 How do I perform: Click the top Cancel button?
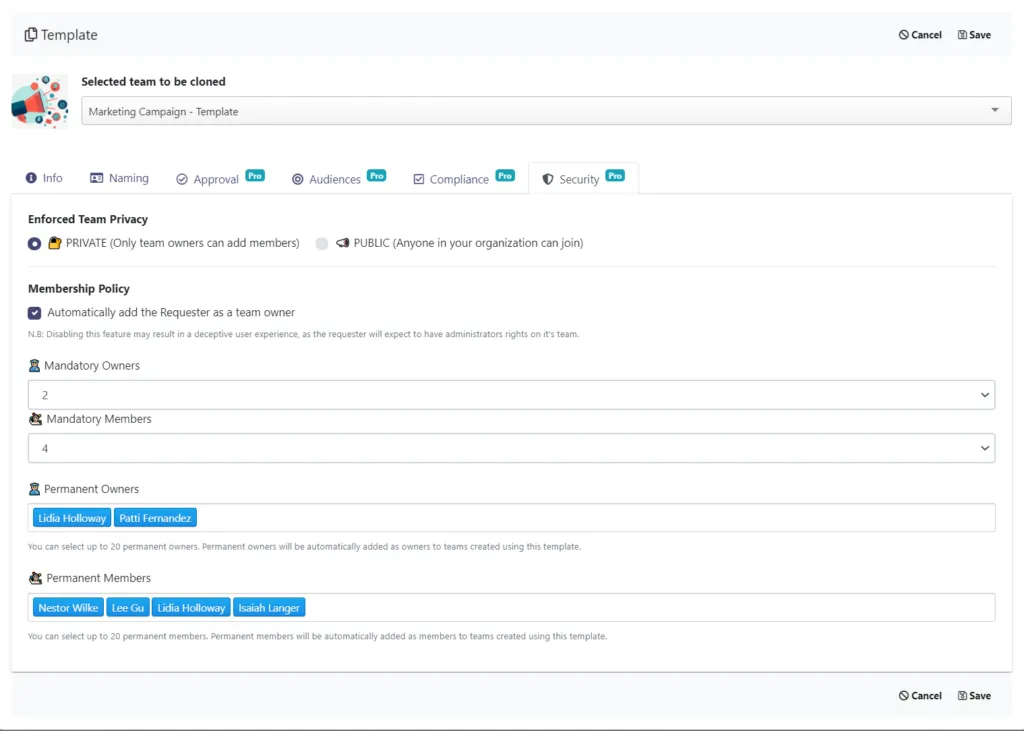pyautogui.click(x=920, y=35)
